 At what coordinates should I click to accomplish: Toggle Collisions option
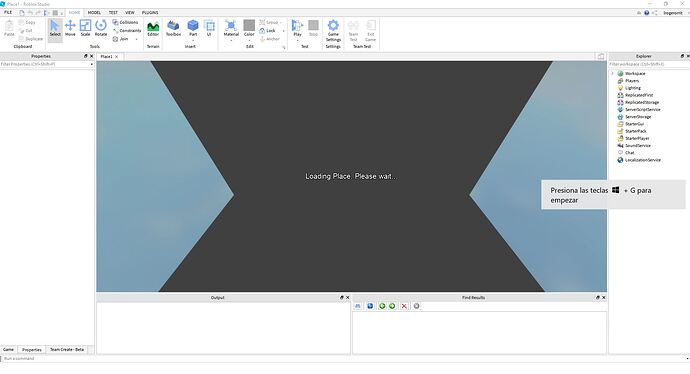tap(125, 22)
